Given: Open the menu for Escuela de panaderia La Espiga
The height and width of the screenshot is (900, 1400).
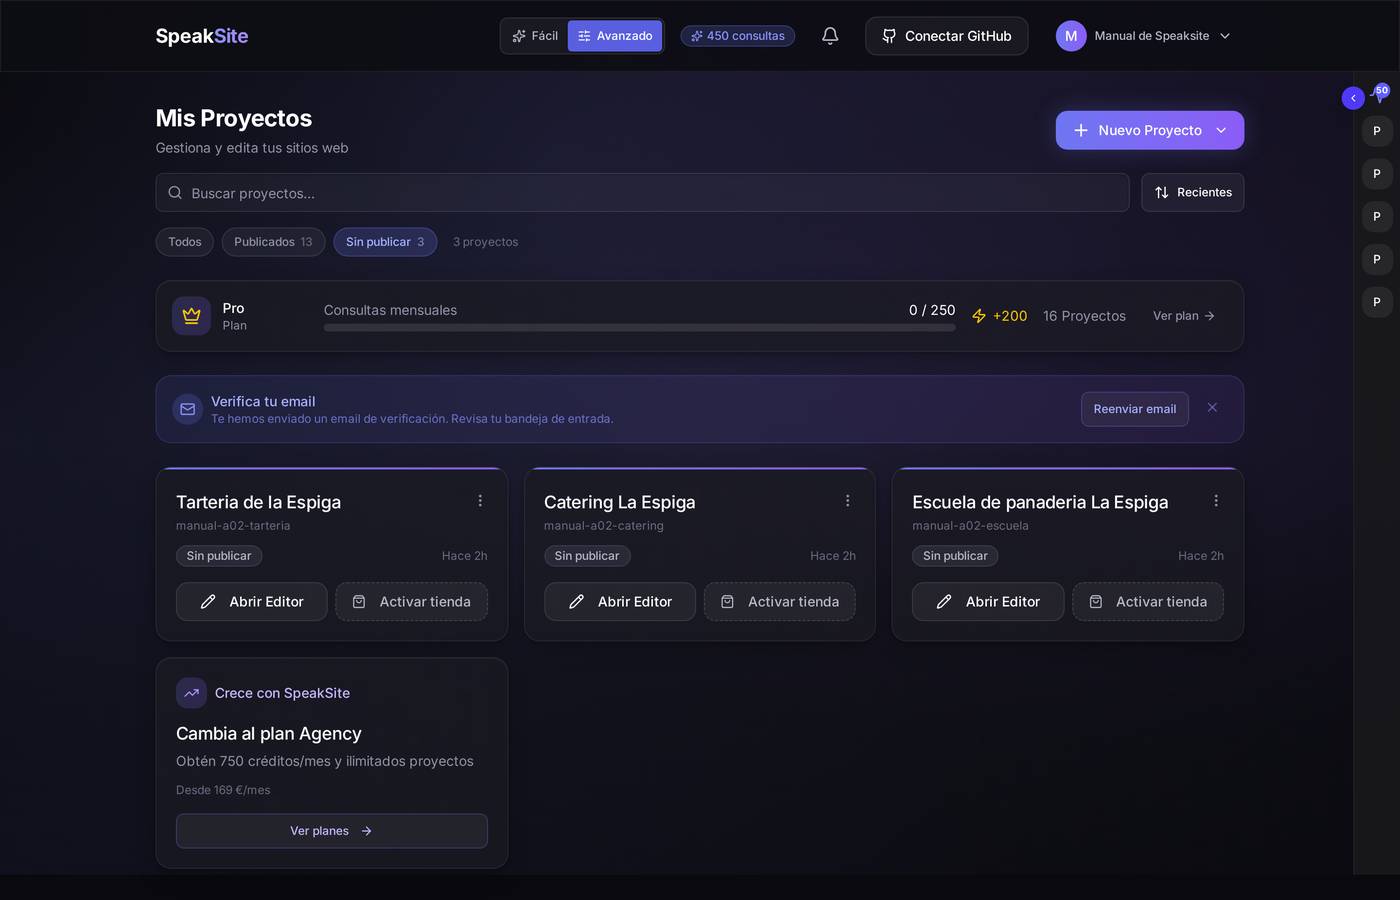Looking at the screenshot, I should [x=1216, y=501].
